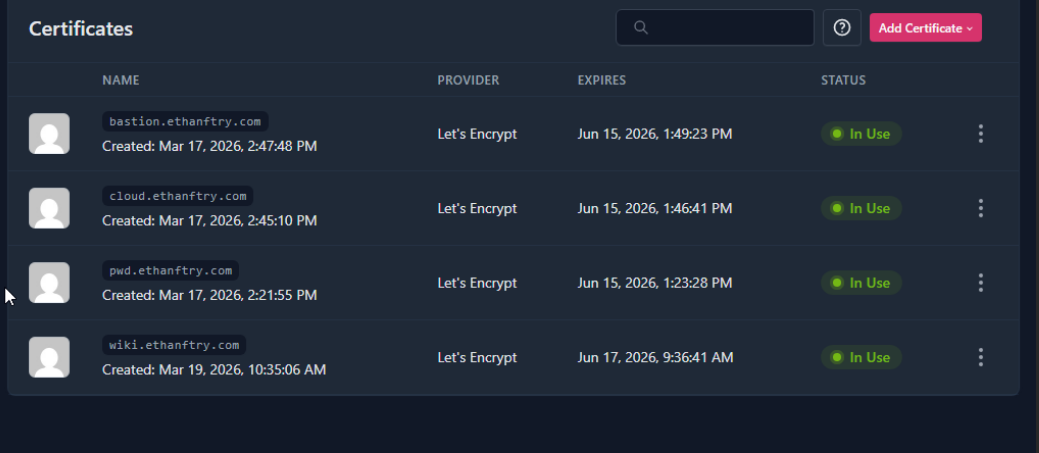The height and width of the screenshot is (453, 1039).
Task: Open actions menu for cloud.ethanftry.com
Action: click(980, 208)
